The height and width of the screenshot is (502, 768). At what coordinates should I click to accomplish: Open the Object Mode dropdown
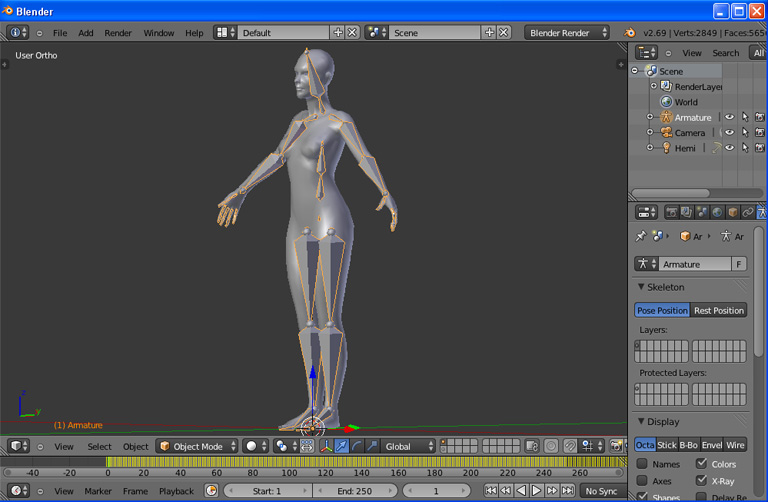pyautogui.click(x=197, y=446)
